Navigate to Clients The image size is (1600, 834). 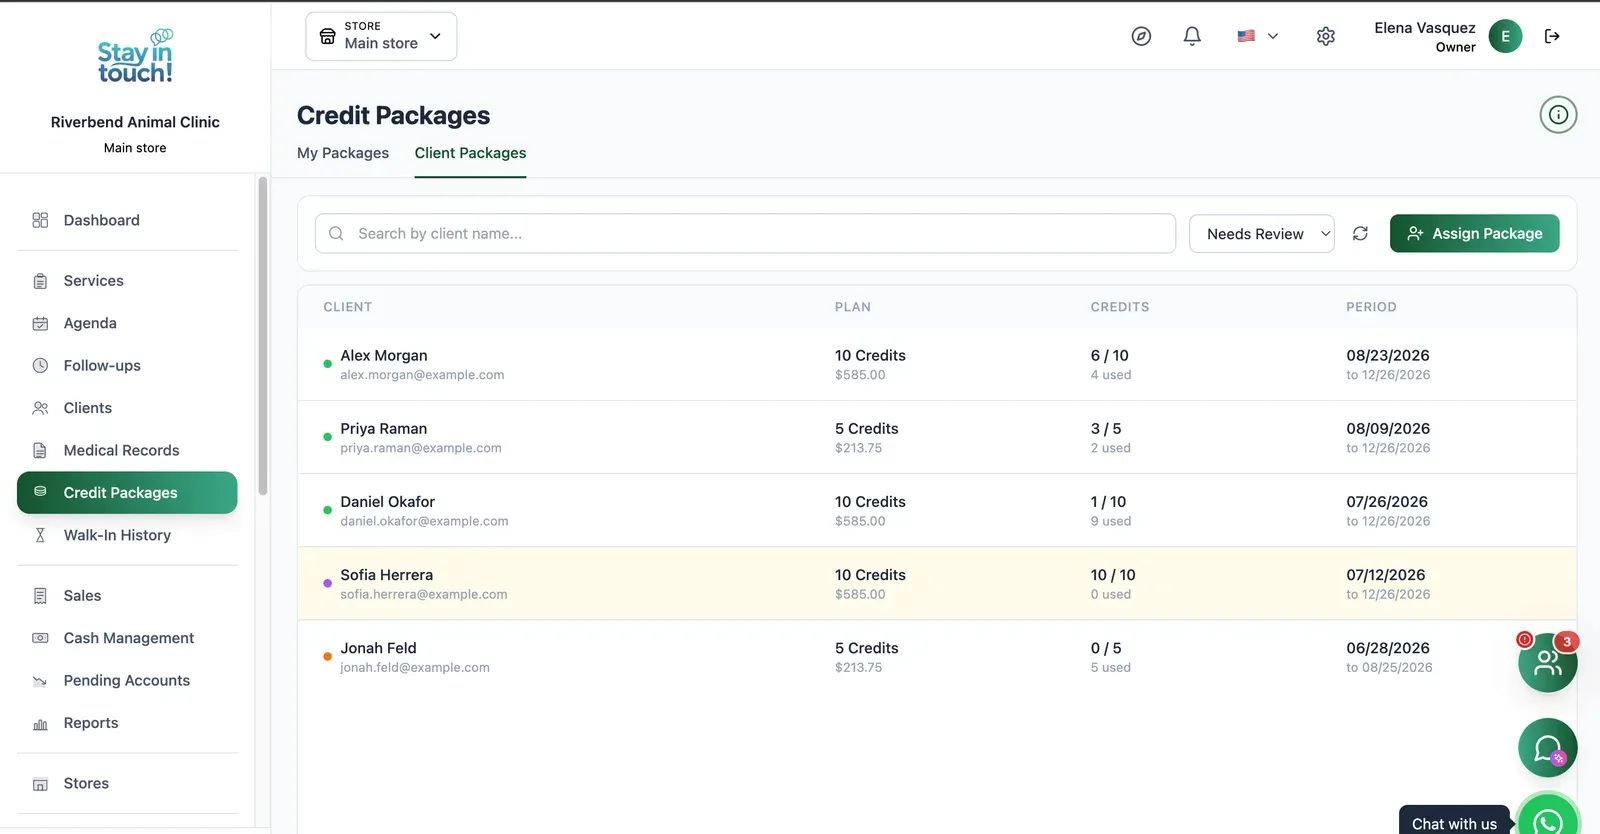pos(128,408)
